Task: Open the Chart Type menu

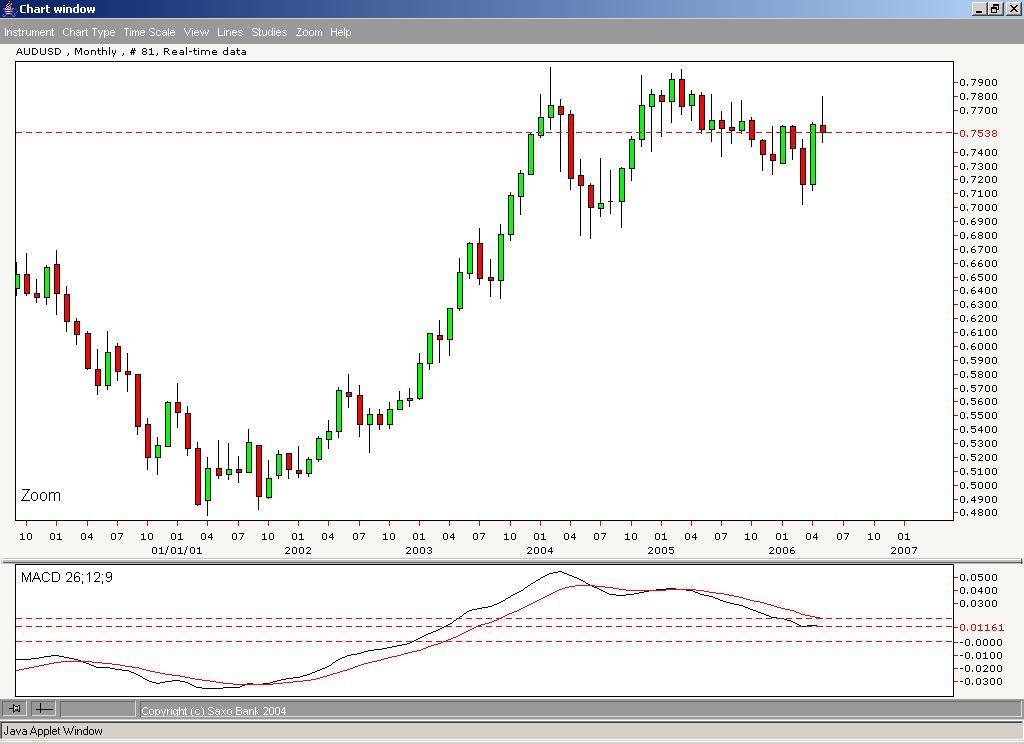Action: (x=89, y=31)
